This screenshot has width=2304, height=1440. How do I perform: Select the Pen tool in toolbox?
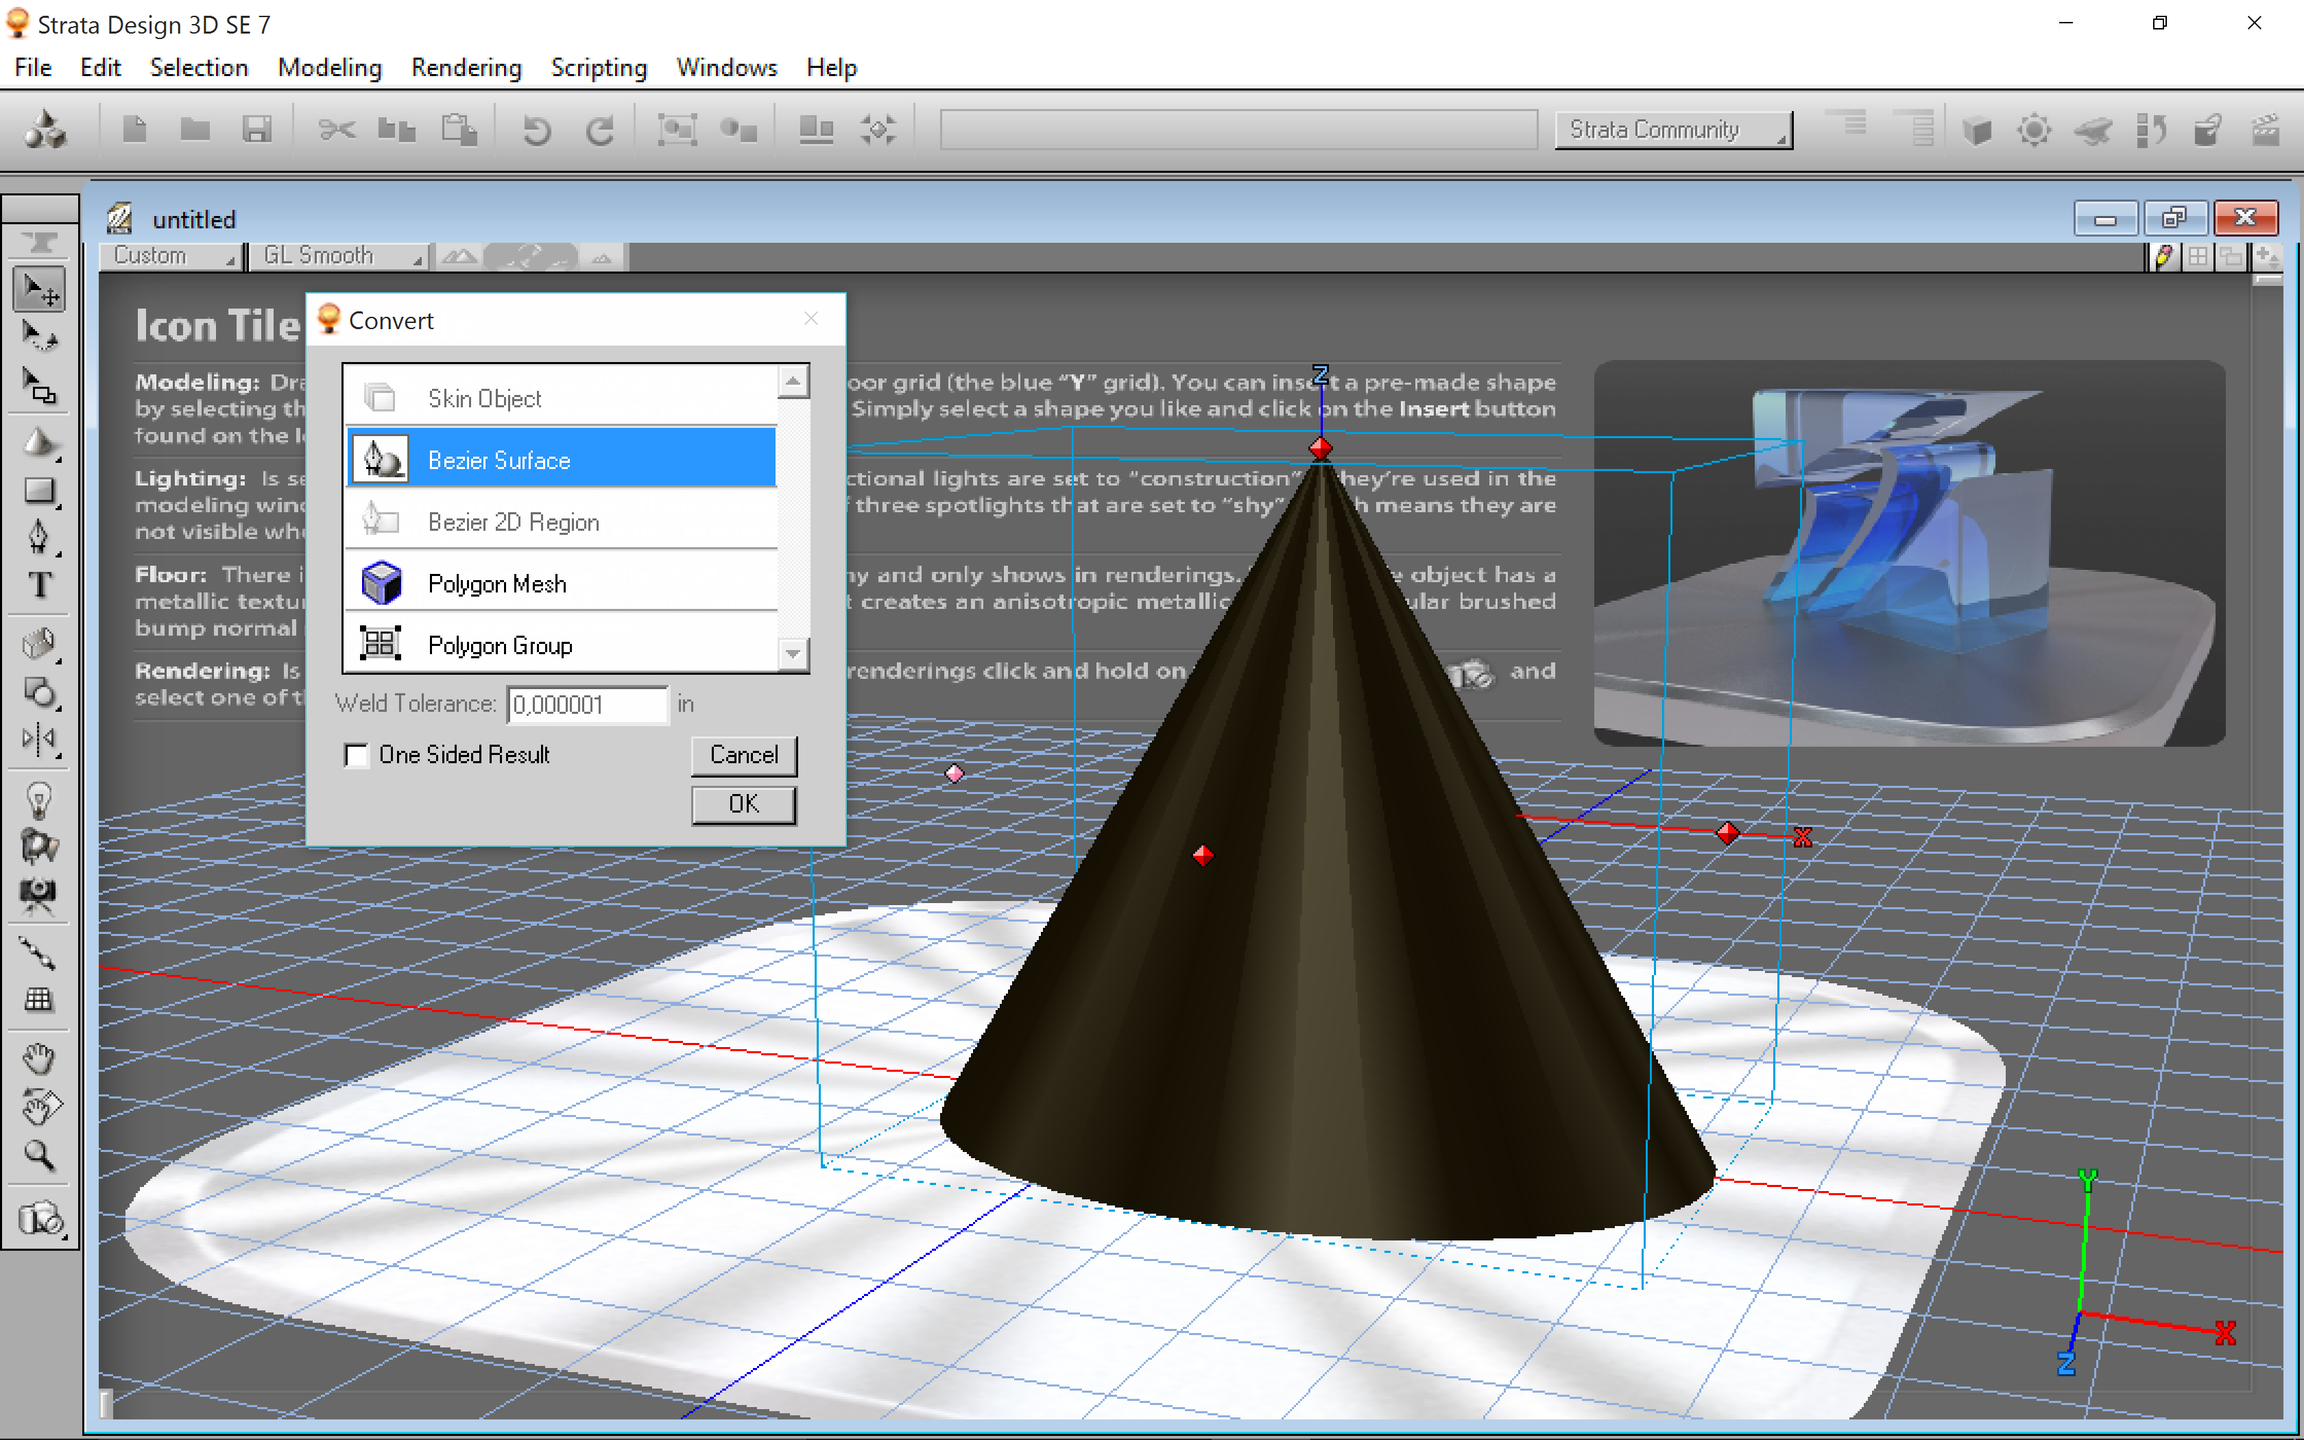click(x=39, y=537)
